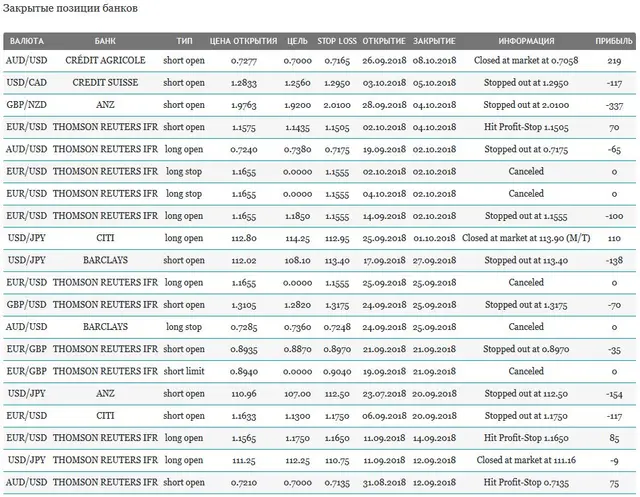Click the 'short limit' type cell
The height and width of the screenshot is (497, 640).
[x=184, y=371]
